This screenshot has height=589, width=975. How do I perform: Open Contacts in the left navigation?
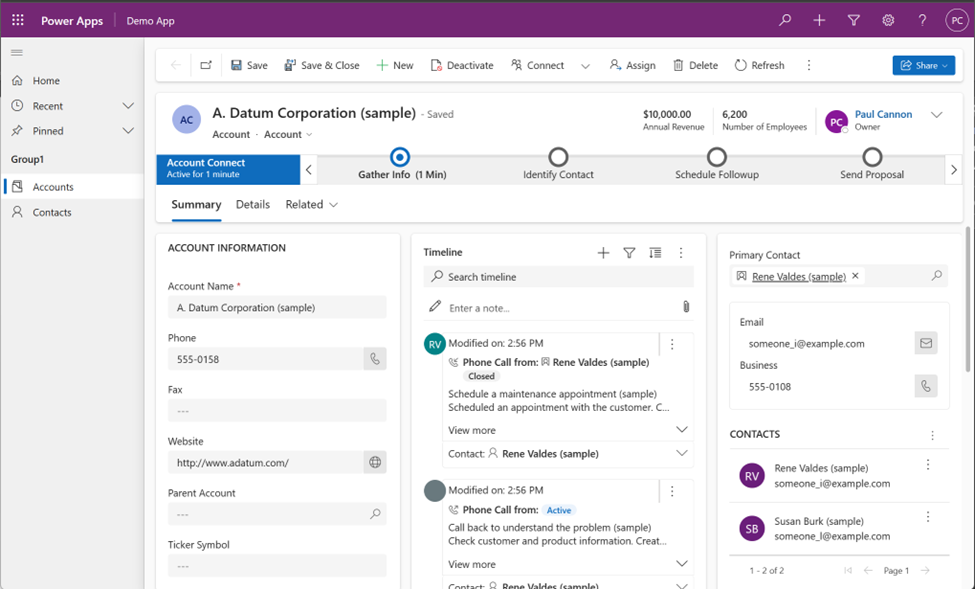[x=52, y=212]
